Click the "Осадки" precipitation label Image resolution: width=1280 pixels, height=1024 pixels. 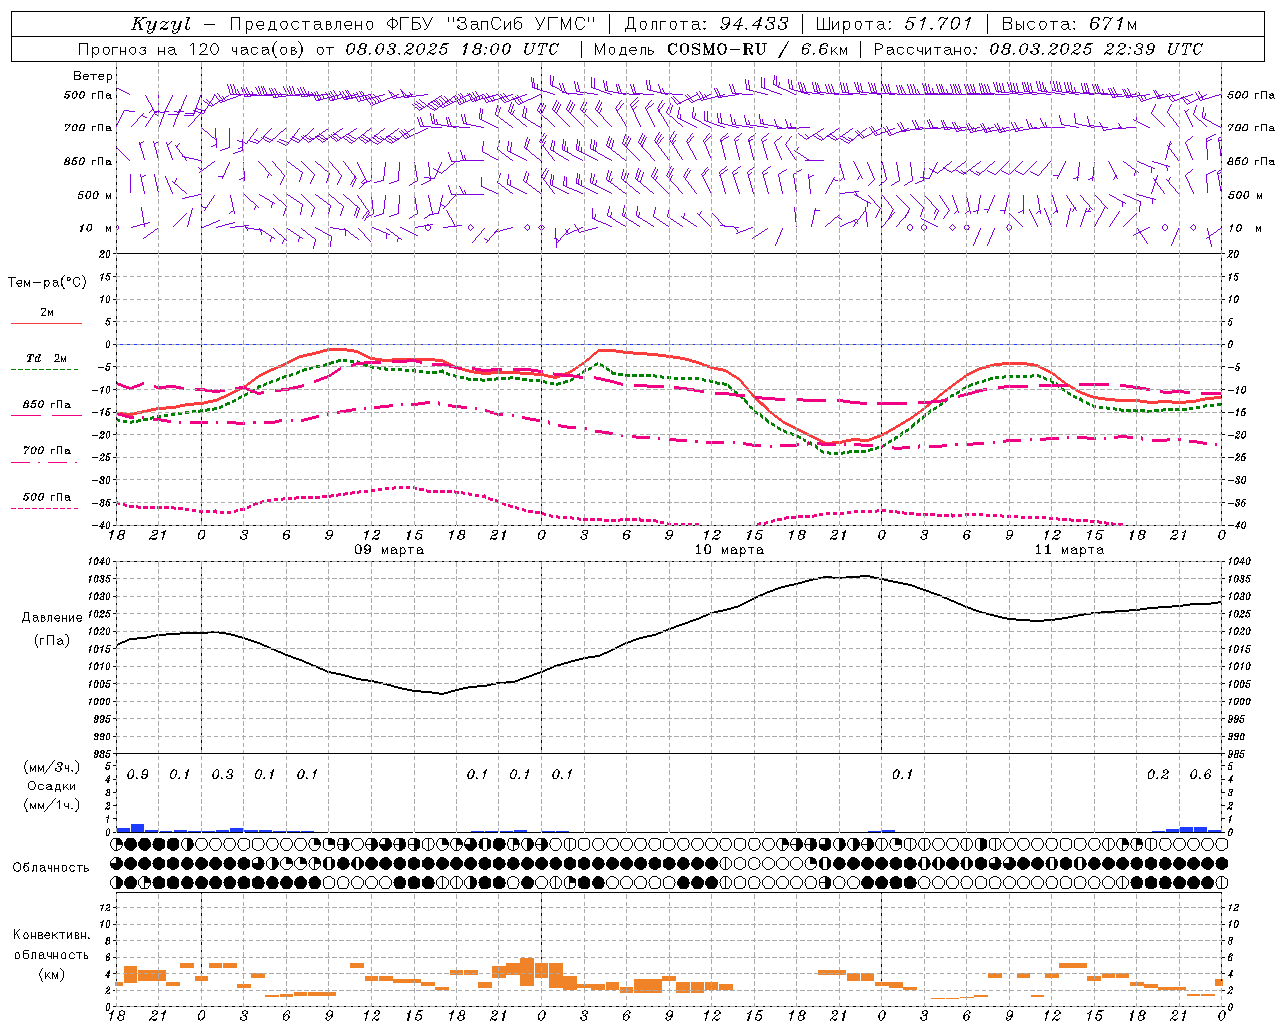[51, 786]
